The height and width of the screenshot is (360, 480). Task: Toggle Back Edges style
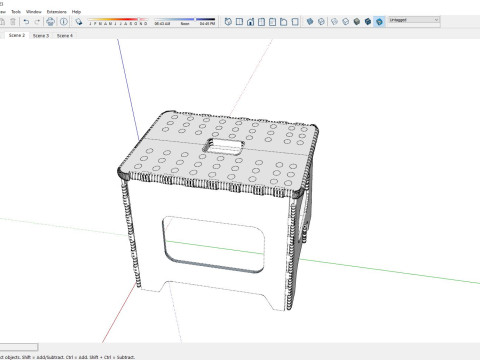(x=321, y=22)
